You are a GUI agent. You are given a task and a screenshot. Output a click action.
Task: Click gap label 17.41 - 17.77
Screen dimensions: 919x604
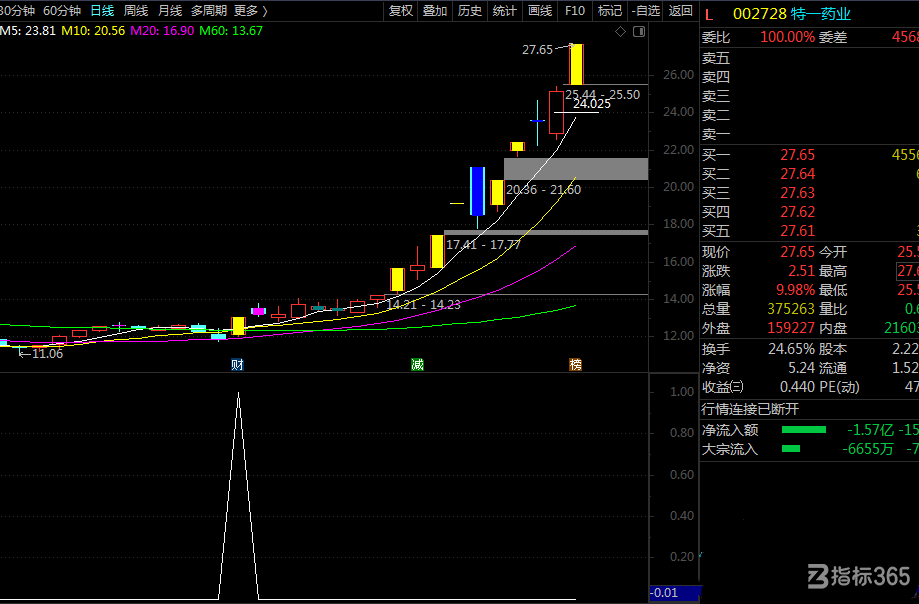484,245
